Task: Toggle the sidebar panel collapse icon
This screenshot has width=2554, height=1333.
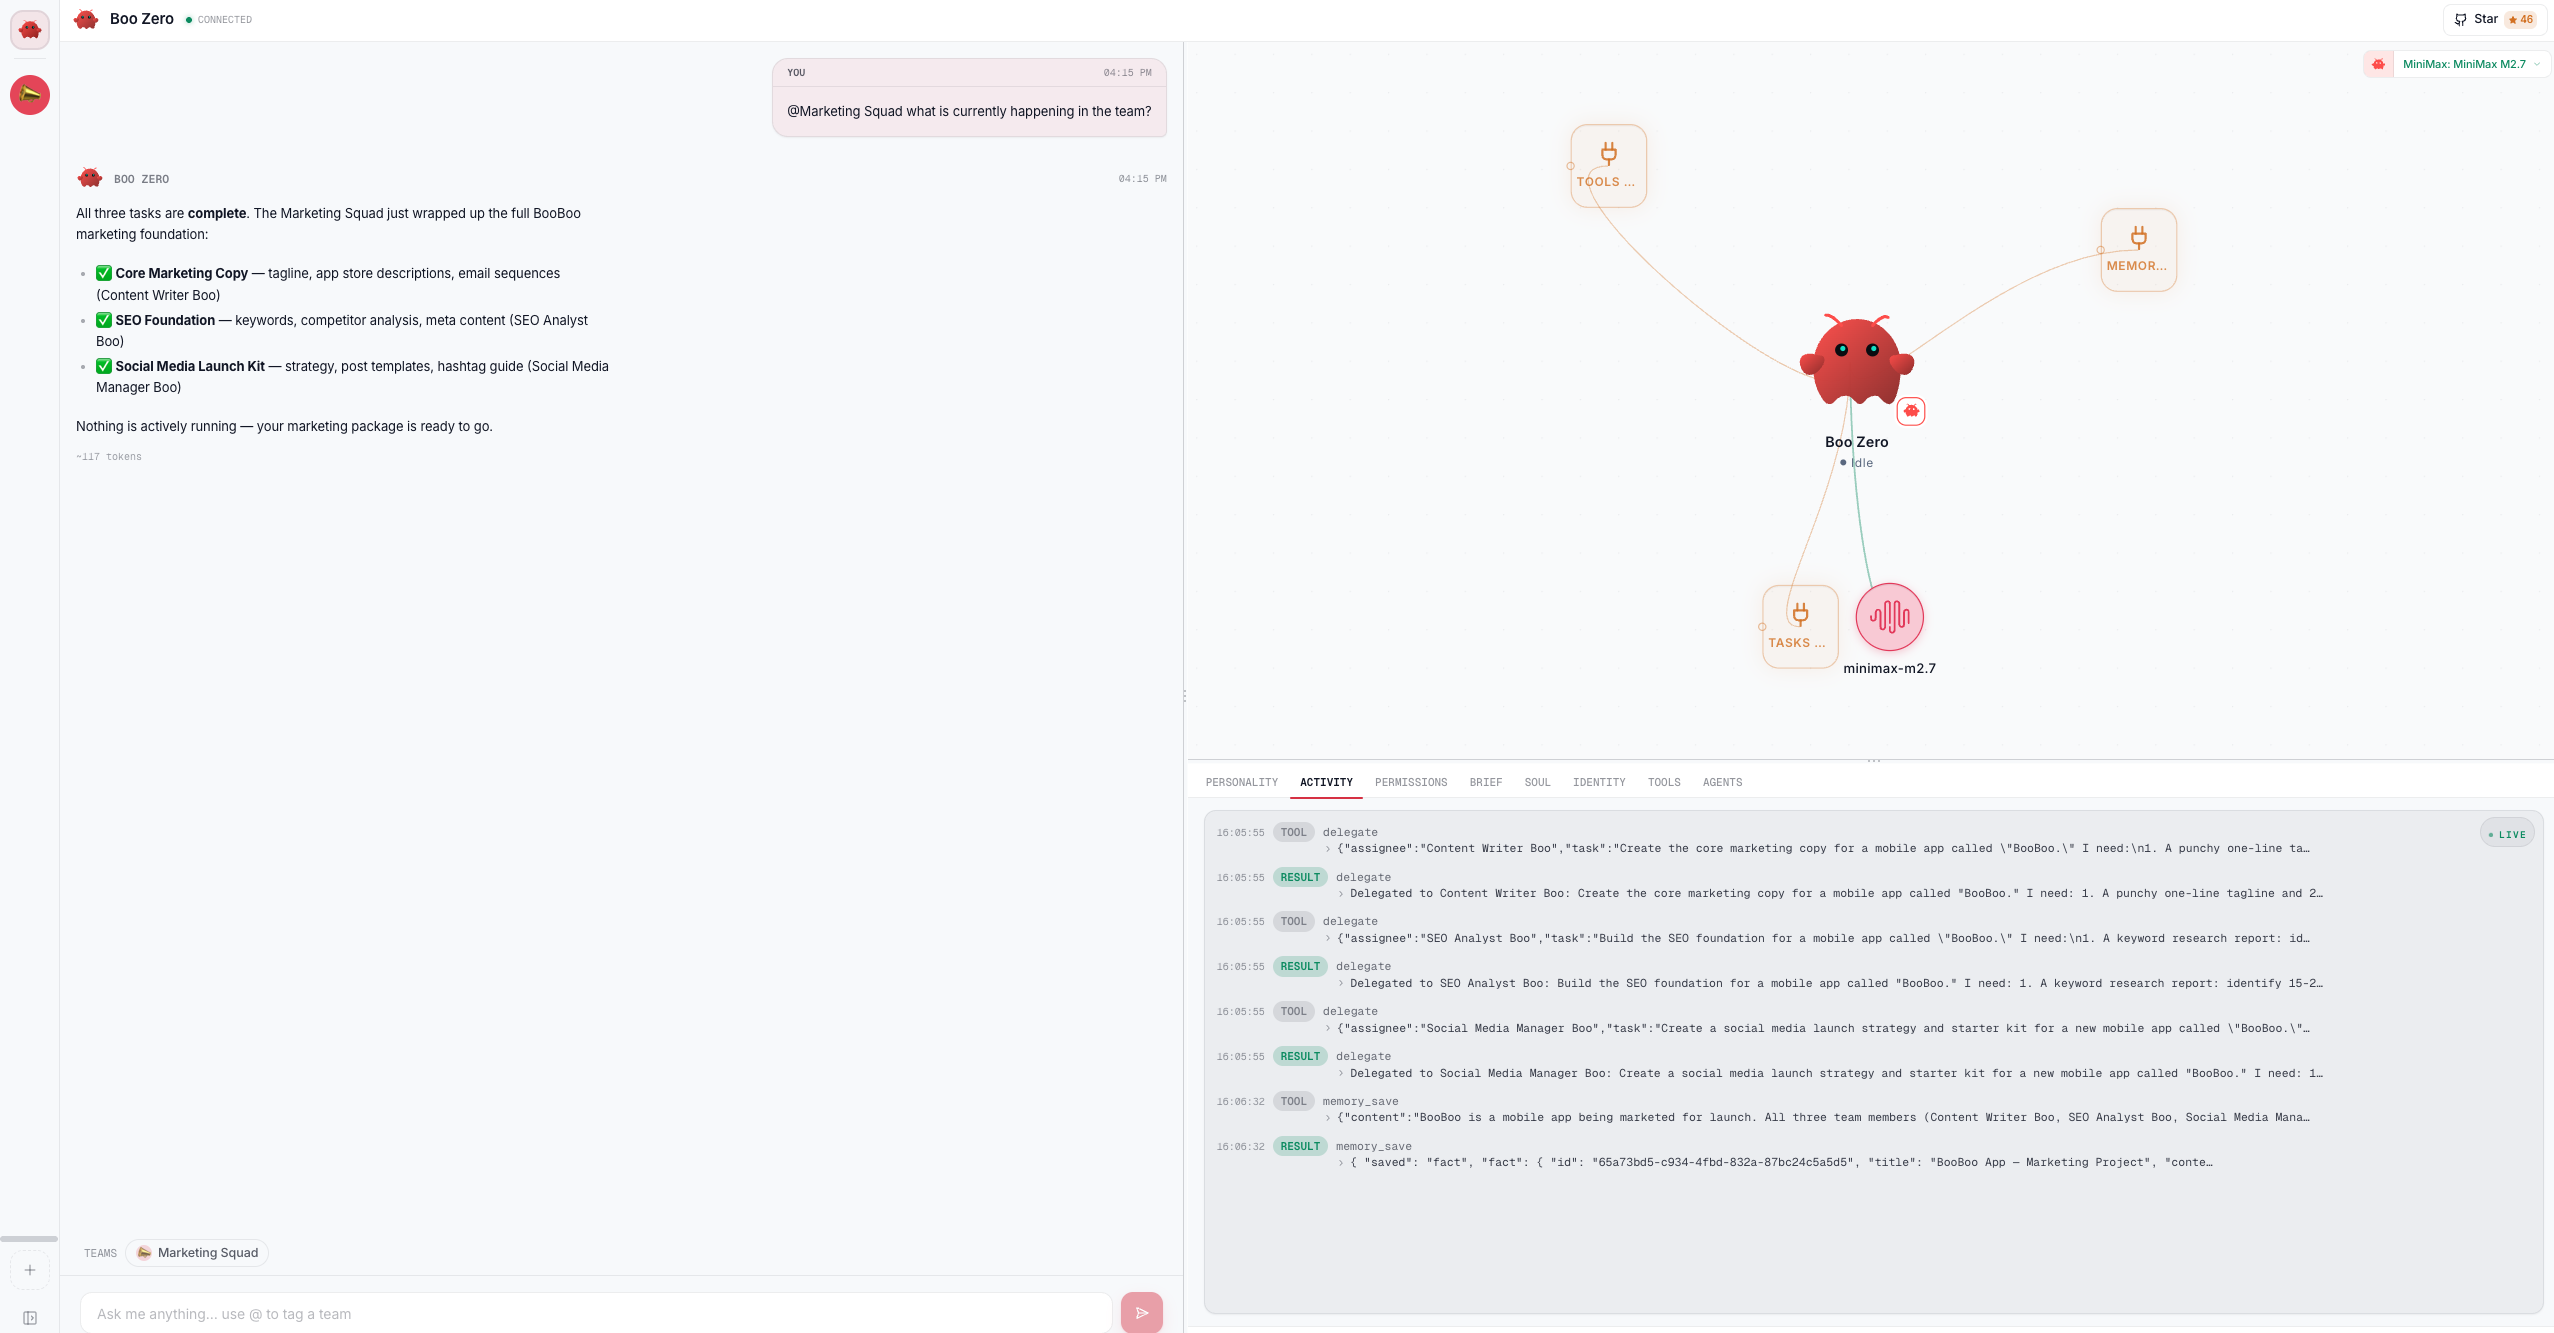Action: (x=30, y=1318)
